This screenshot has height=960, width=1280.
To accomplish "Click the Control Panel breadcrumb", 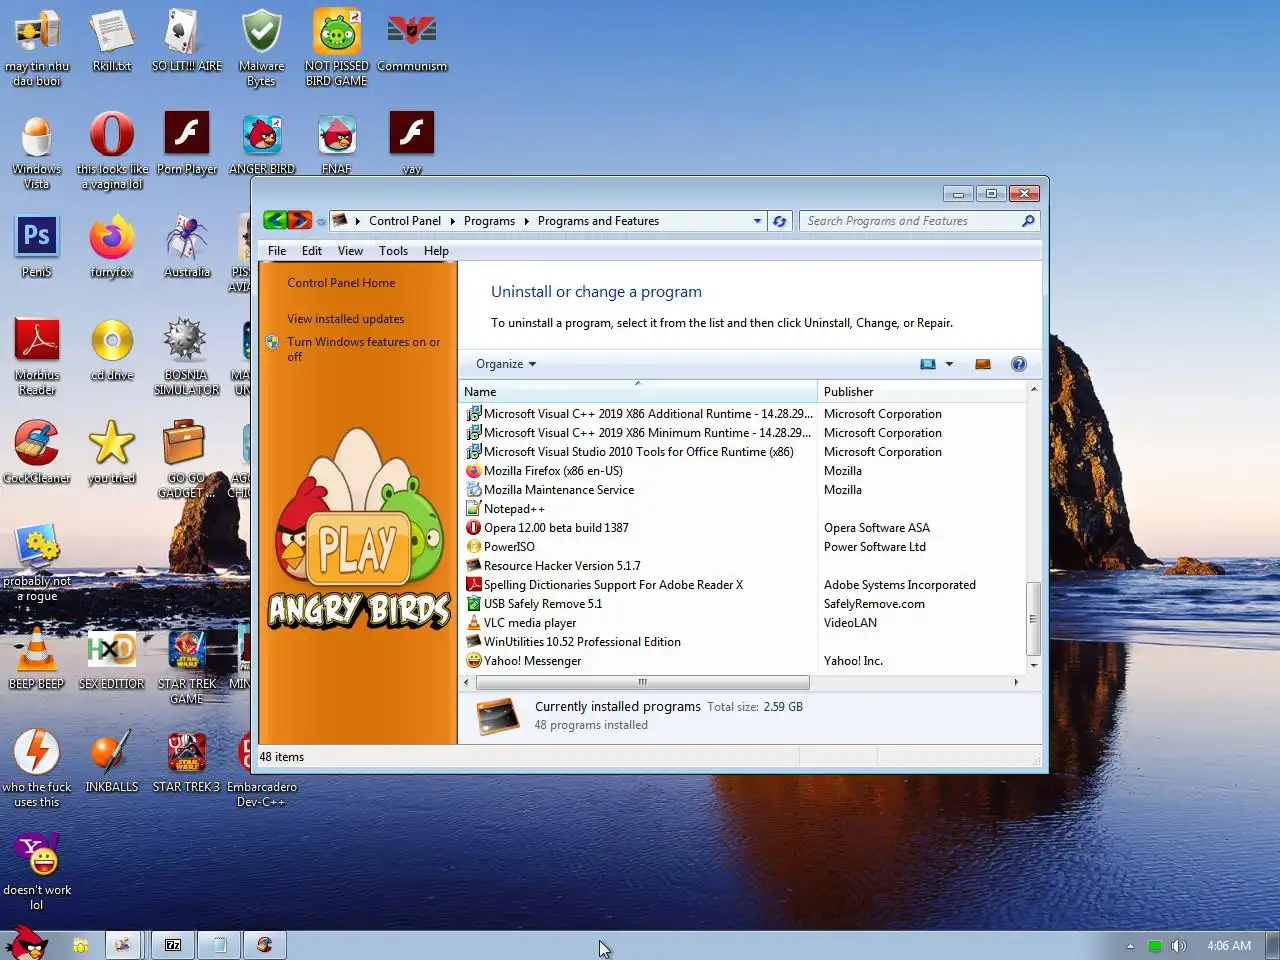I will pyautogui.click(x=404, y=221).
